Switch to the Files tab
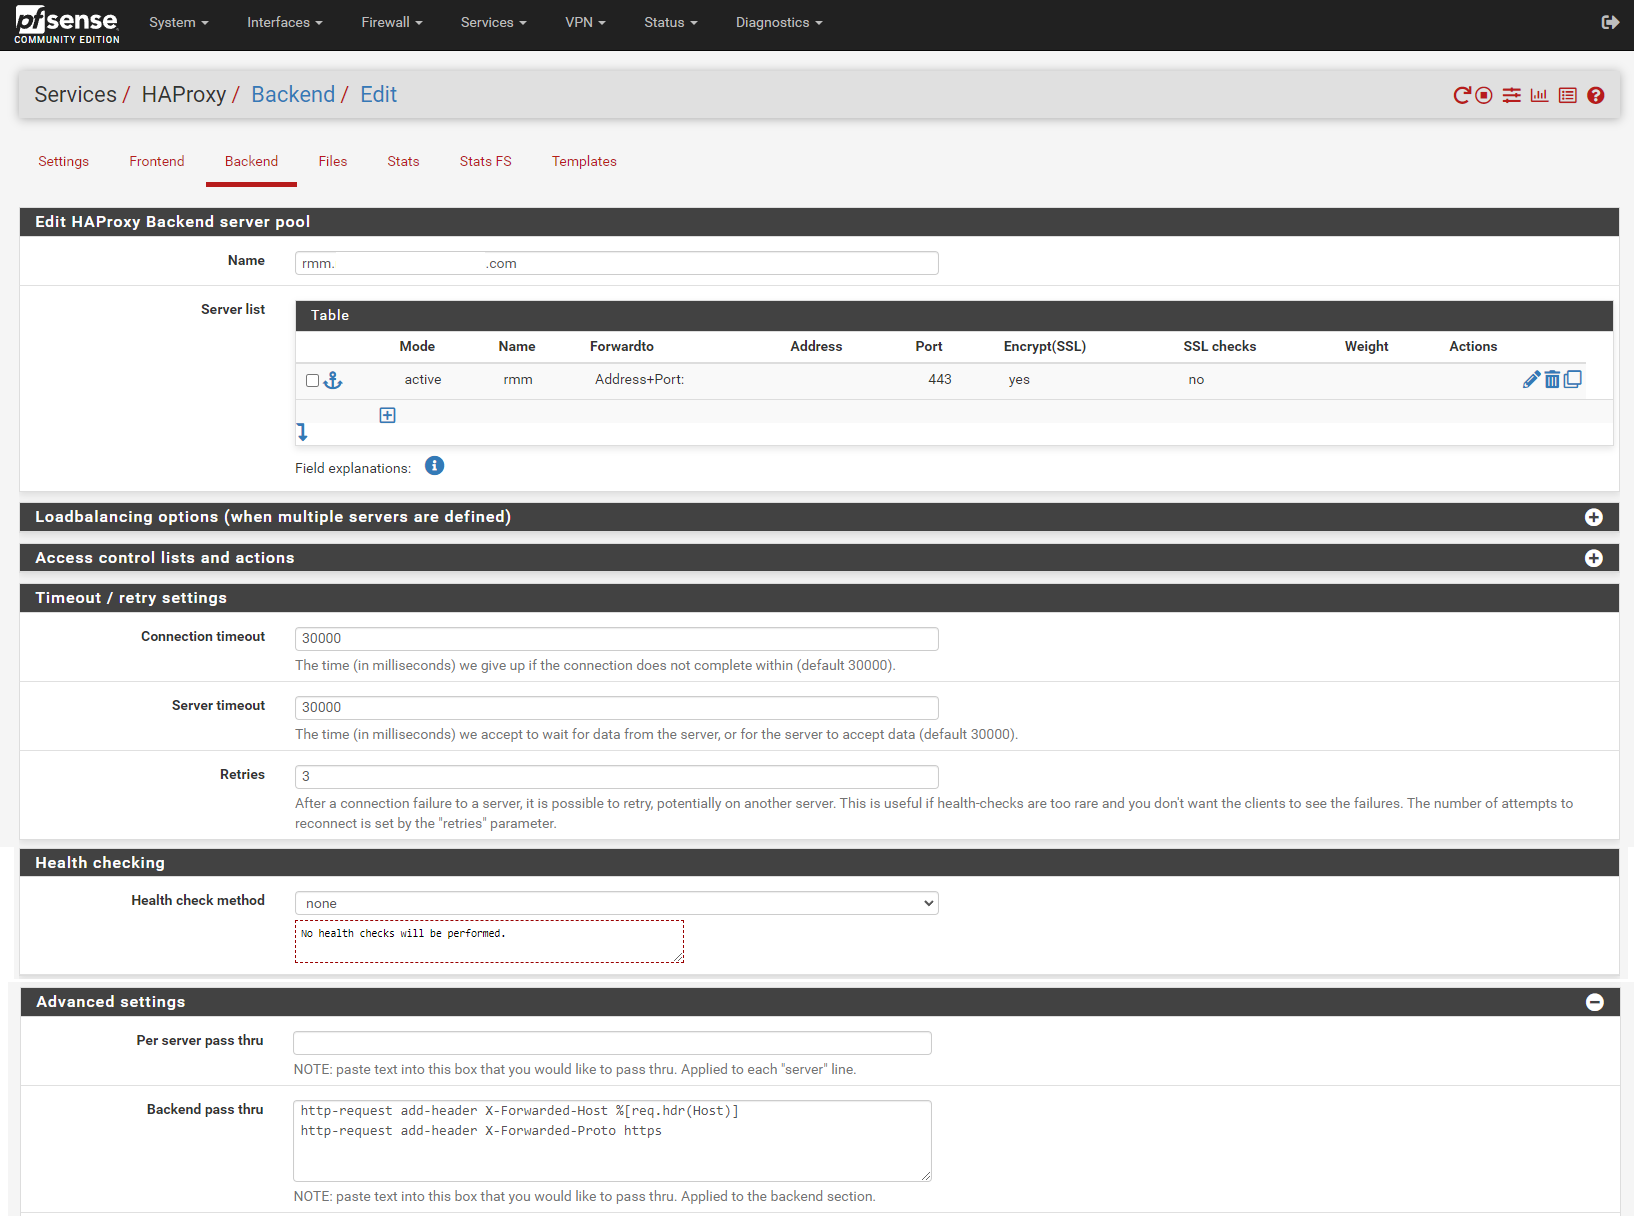 [333, 161]
